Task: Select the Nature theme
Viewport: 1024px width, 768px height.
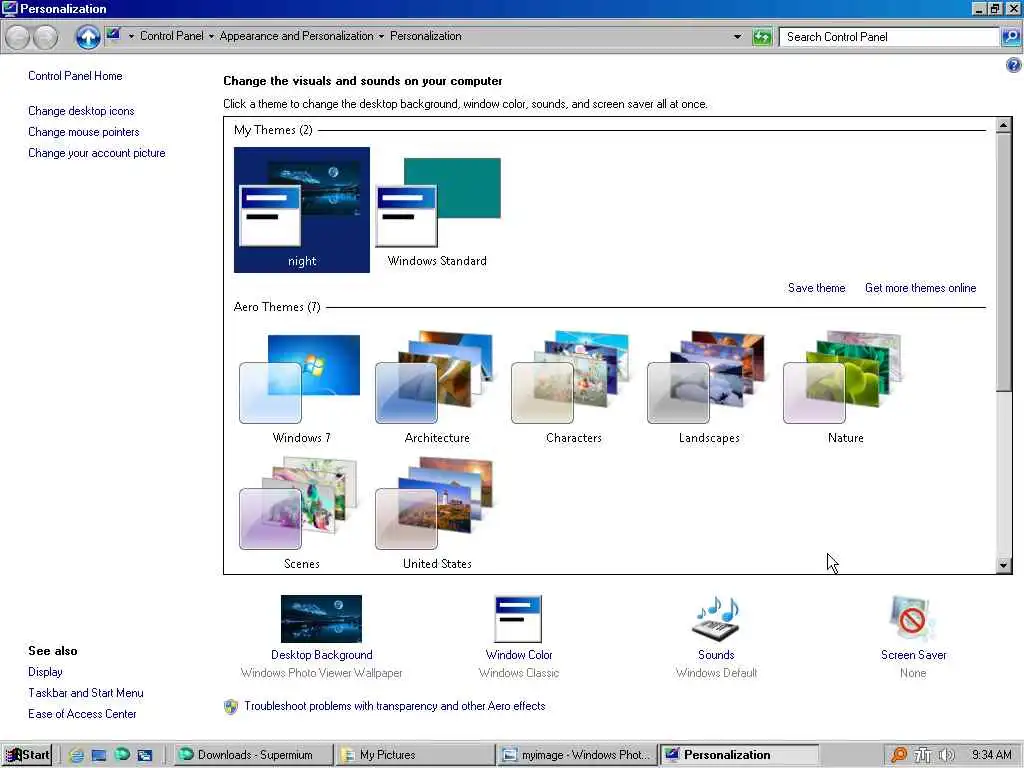Action: pyautogui.click(x=846, y=388)
